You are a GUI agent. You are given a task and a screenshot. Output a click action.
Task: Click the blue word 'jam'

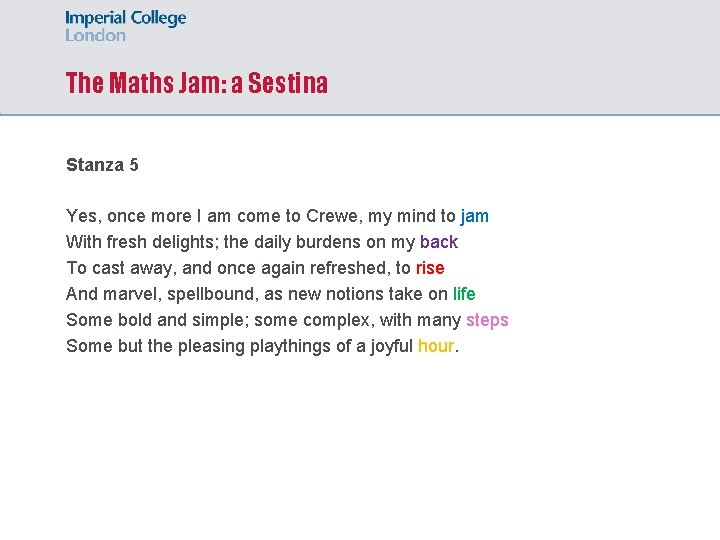click(x=475, y=216)
